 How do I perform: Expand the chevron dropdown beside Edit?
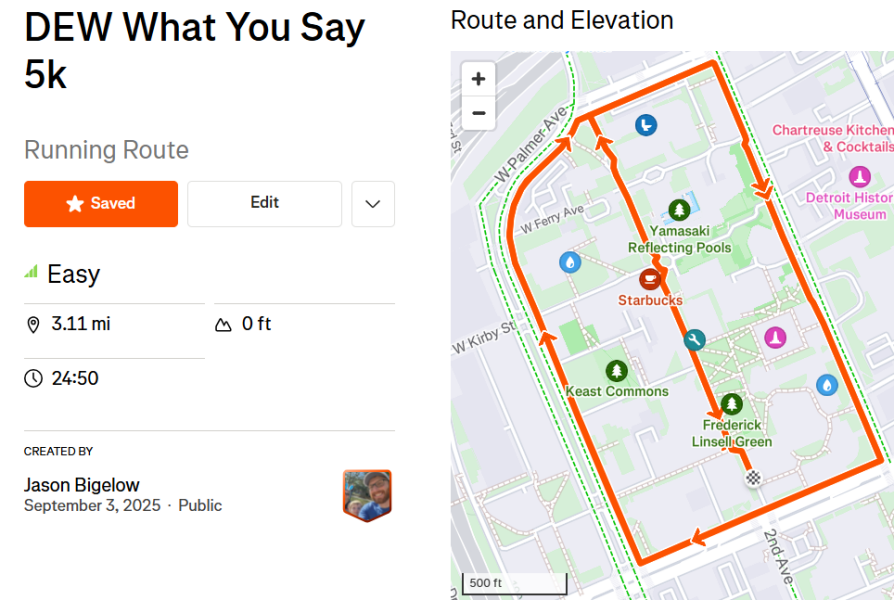[x=373, y=204]
